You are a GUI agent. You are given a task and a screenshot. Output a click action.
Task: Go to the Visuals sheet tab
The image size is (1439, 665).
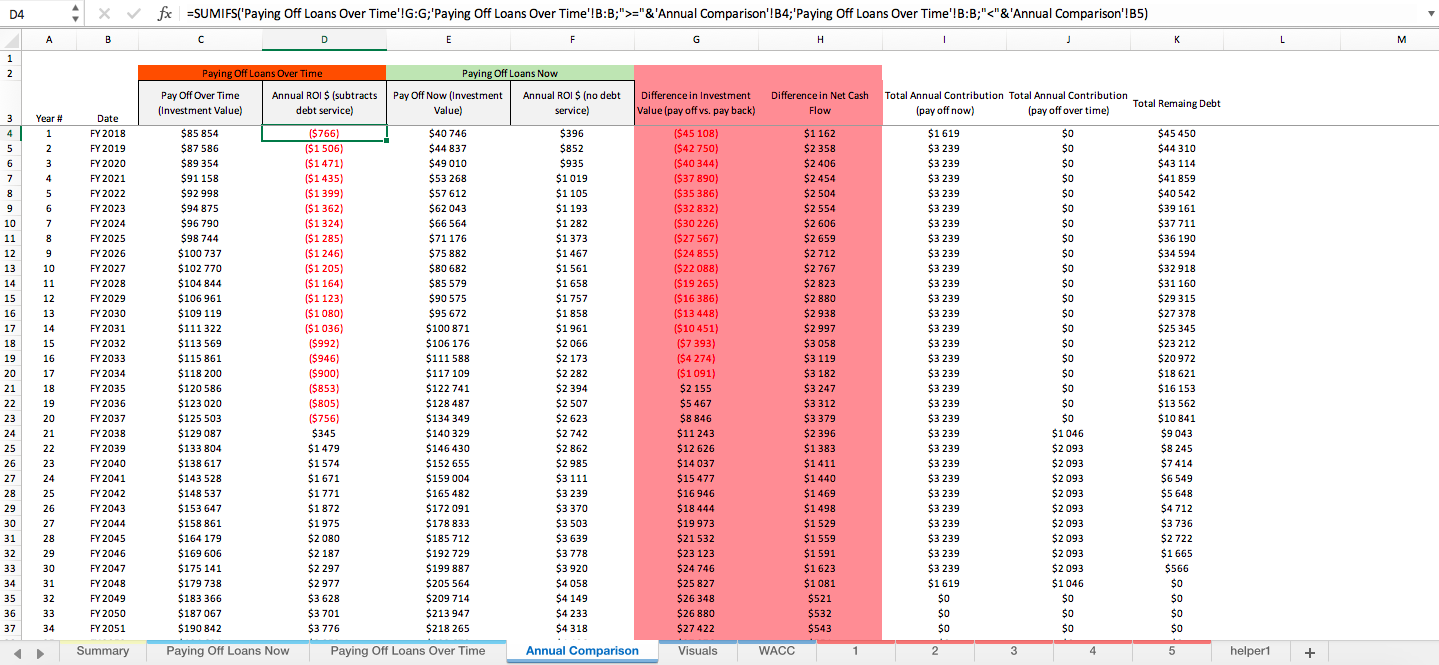[697, 651]
